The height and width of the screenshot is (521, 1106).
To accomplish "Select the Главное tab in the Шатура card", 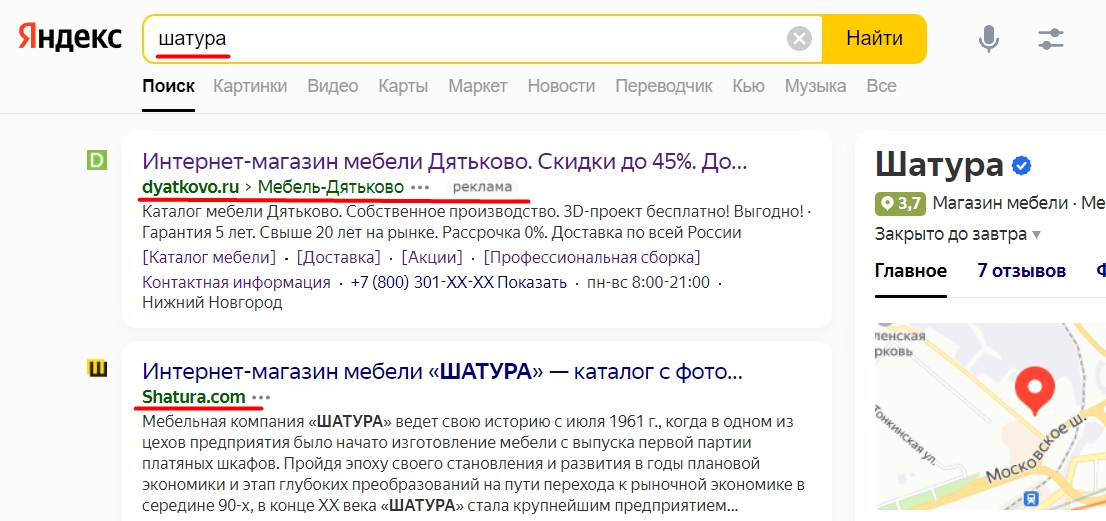I will click(x=911, y=271).
